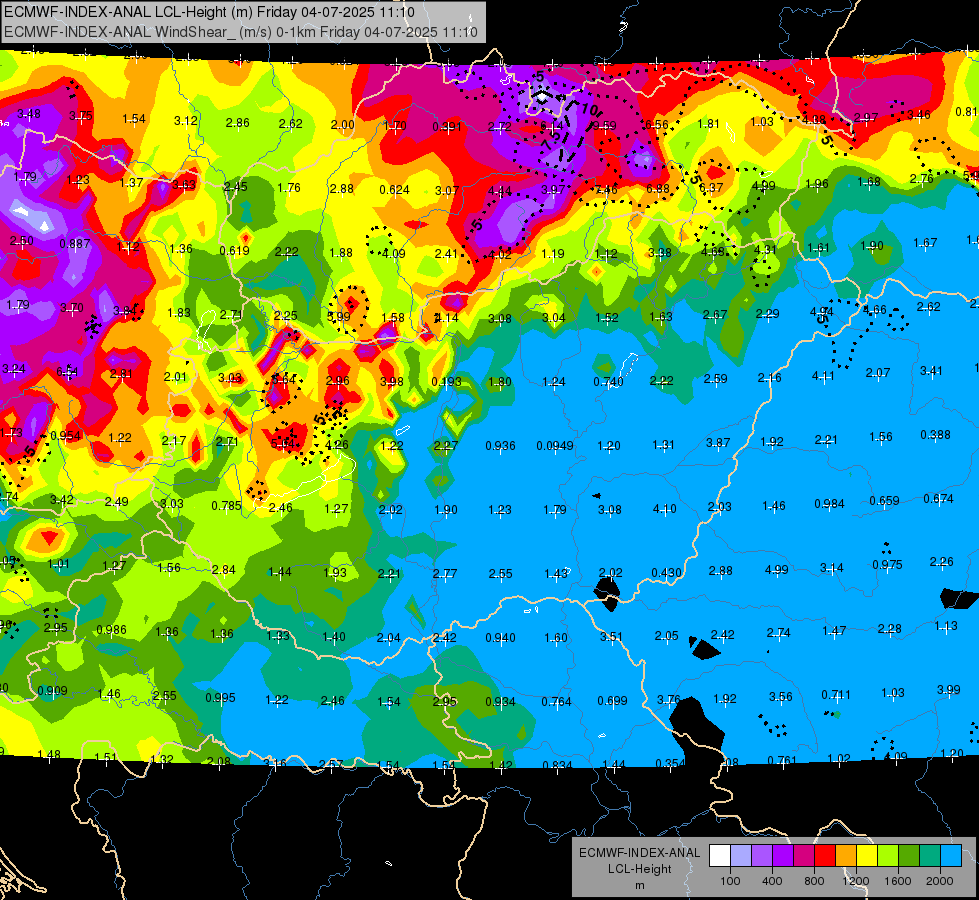Image resolution: width=979 pixels, height=900 pixels.
Task: Click the wind shear value 0.388
Action: click(935, 434)
